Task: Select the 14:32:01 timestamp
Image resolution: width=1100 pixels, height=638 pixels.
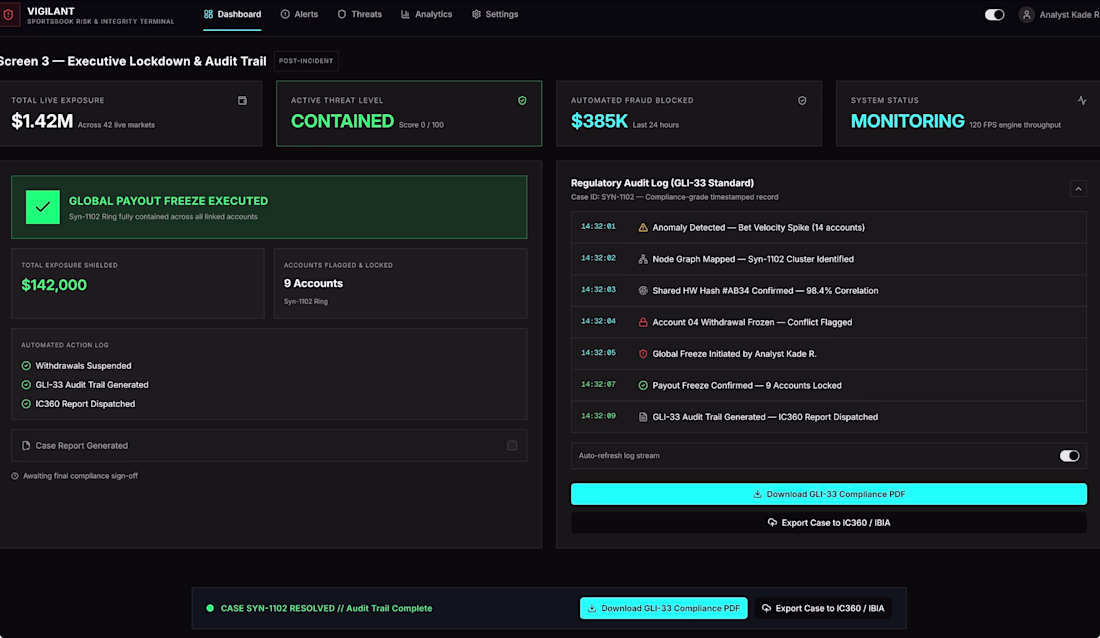Action: coord(598,227)
